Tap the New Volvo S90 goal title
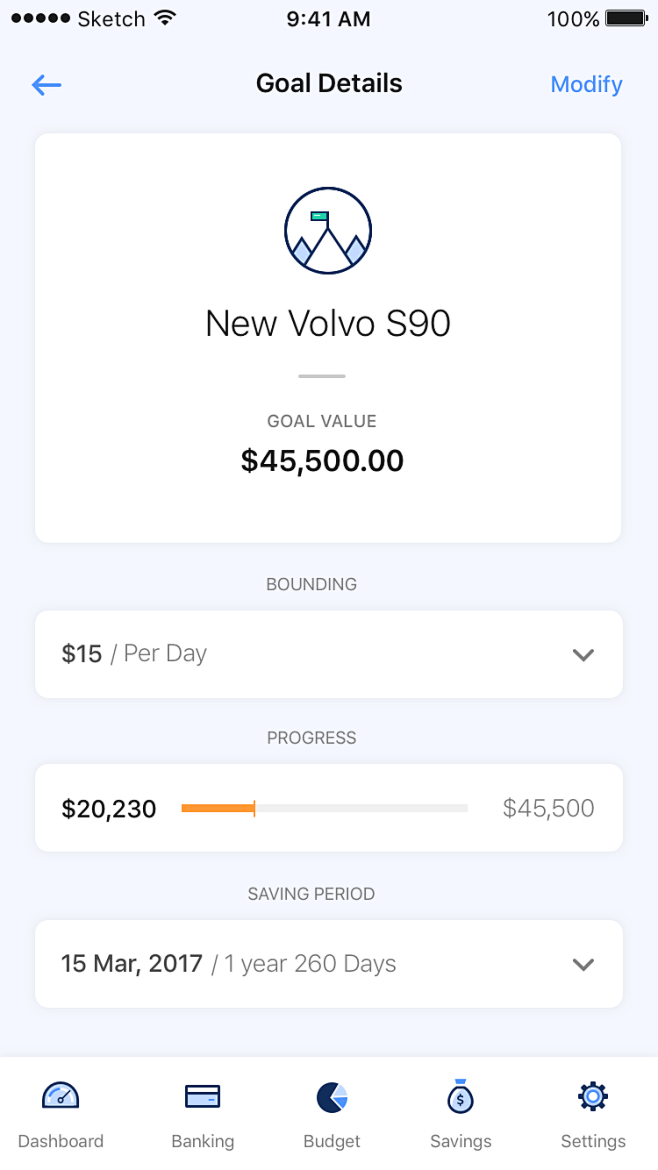Image resolution: width=658 pixels, height=1170 pixels. pos(328,323)
